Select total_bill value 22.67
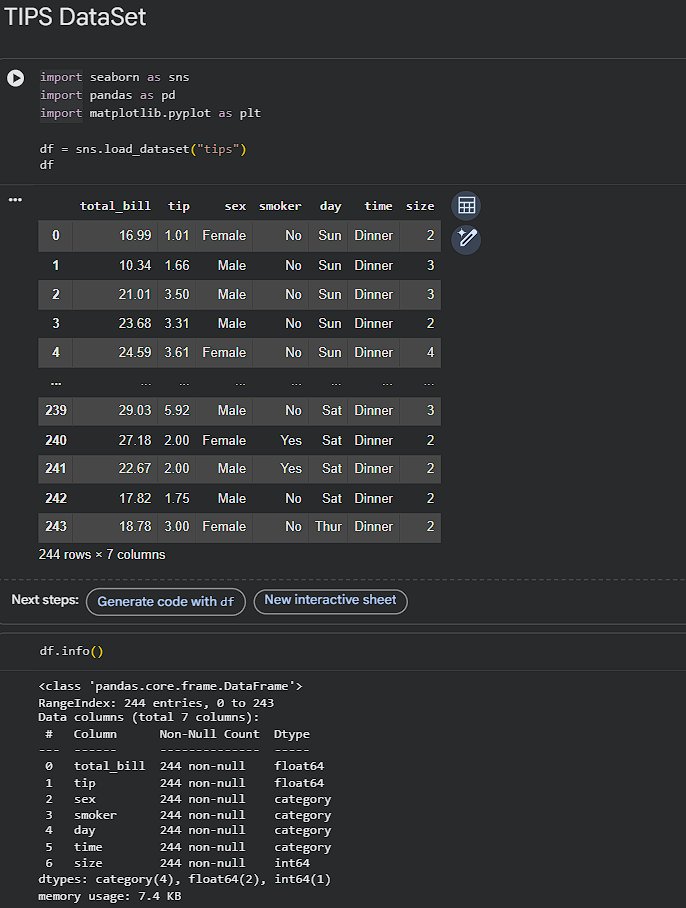686x908 pixels. [x=135, y=468]
